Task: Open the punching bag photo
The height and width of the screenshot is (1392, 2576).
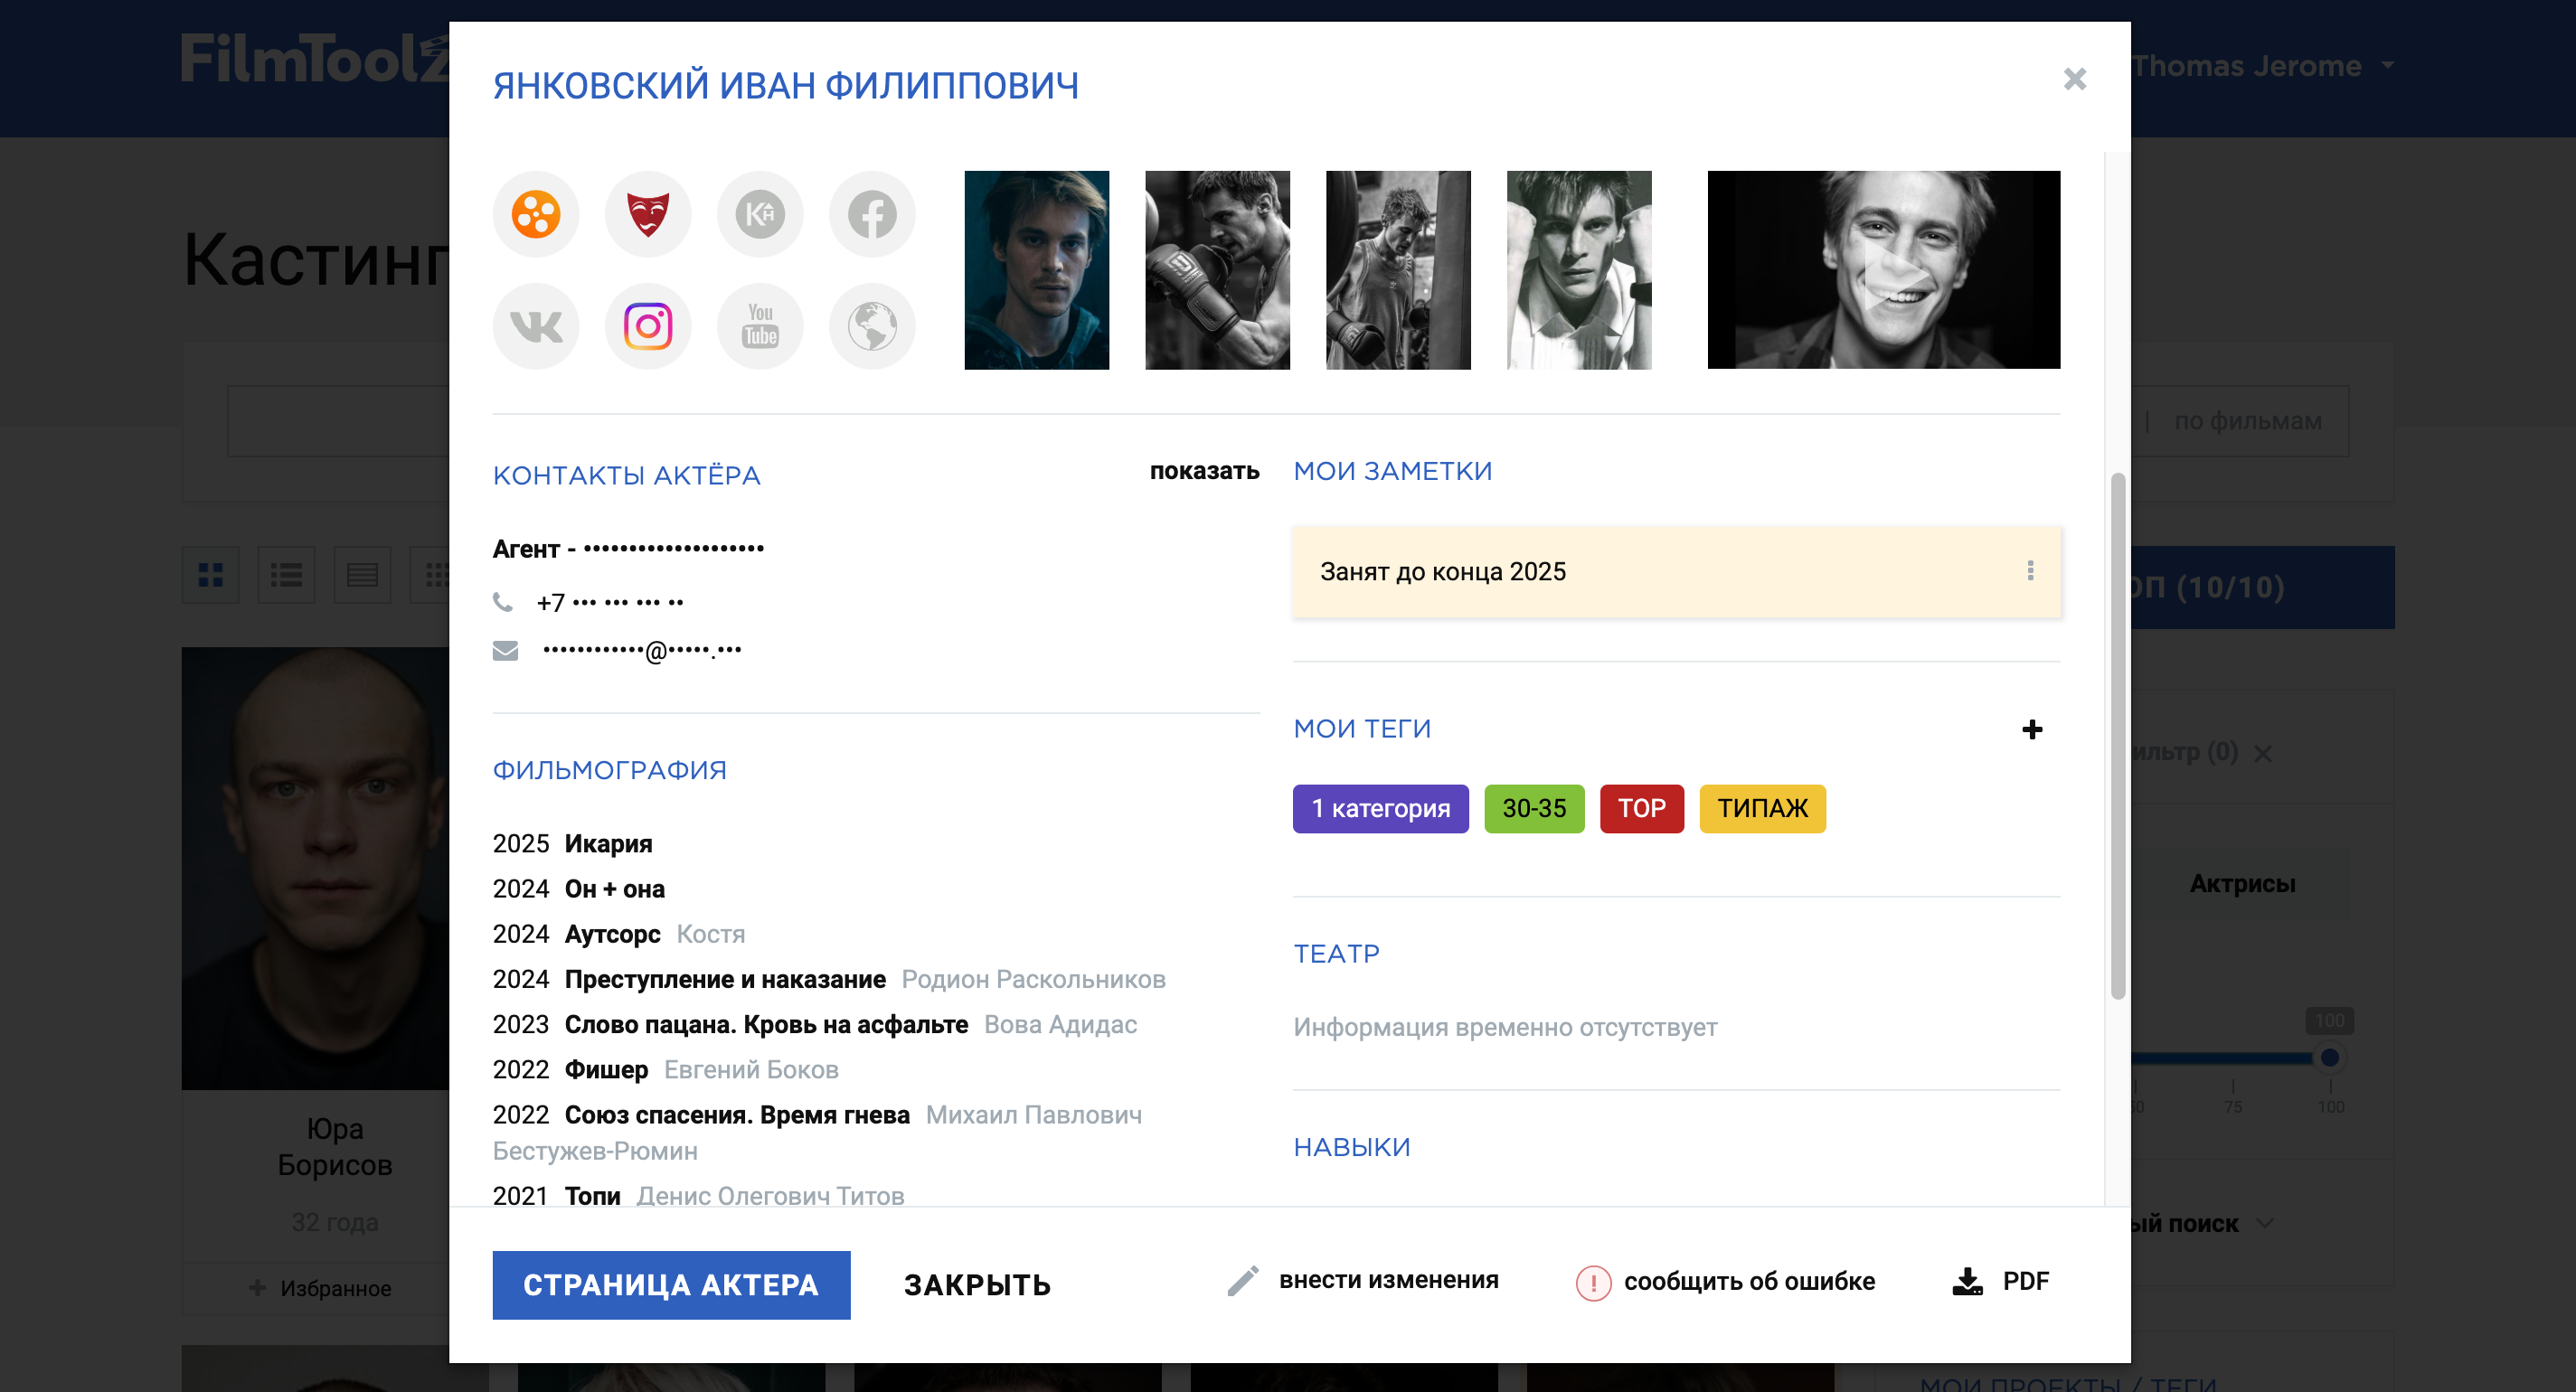Action: click(x=1399, y=270)
